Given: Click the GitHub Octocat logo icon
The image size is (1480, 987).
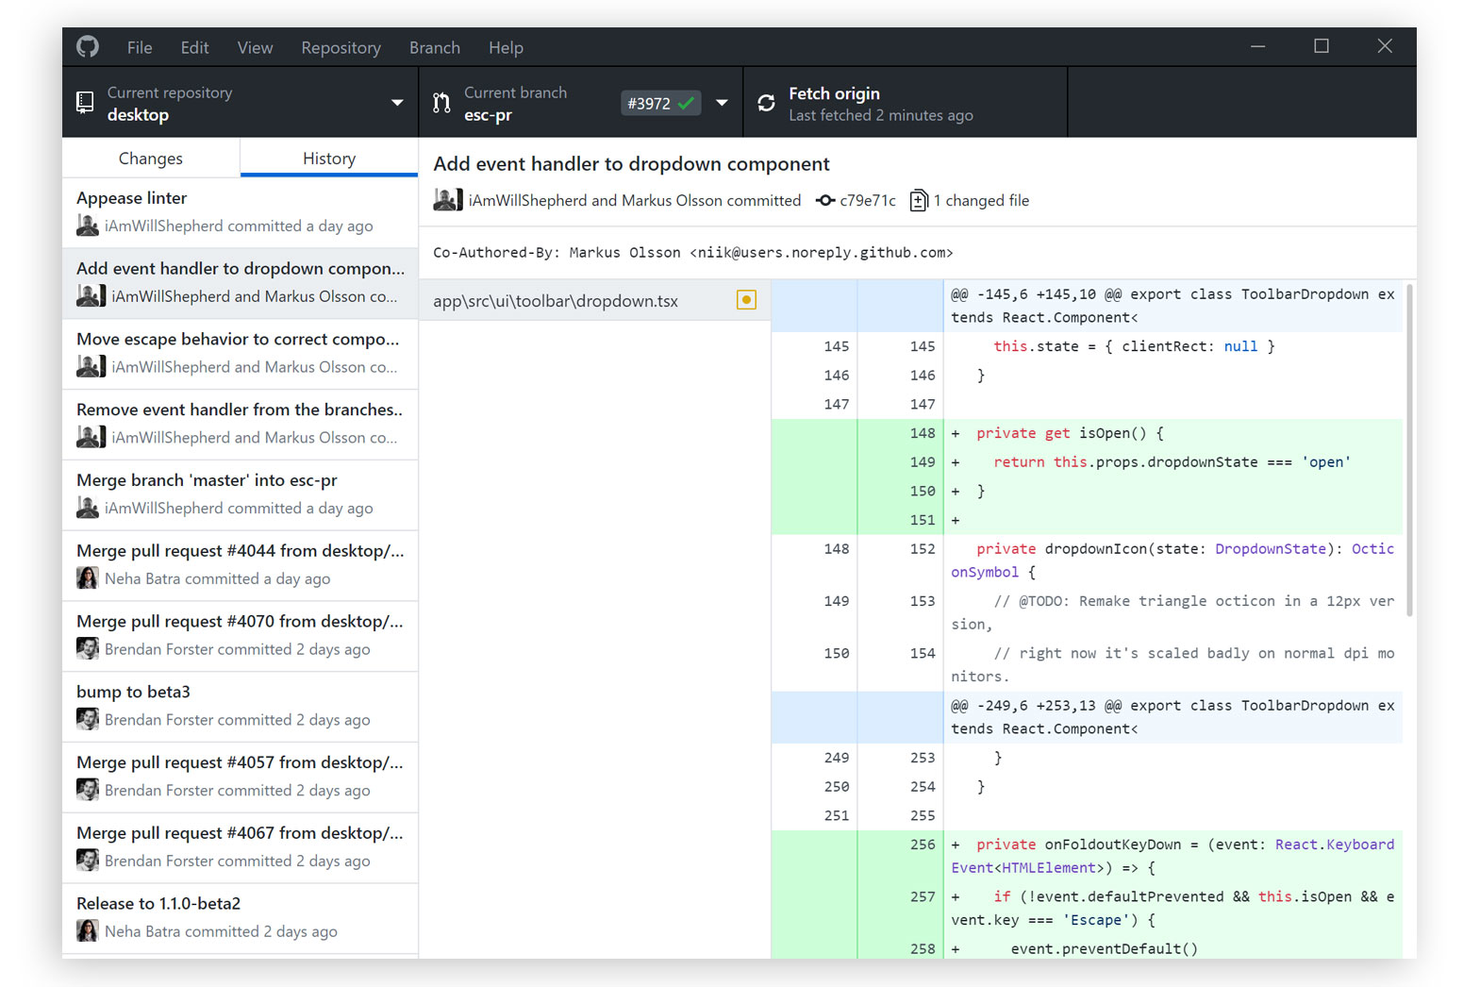Looking at the screenshot, I should click(88, 47).
